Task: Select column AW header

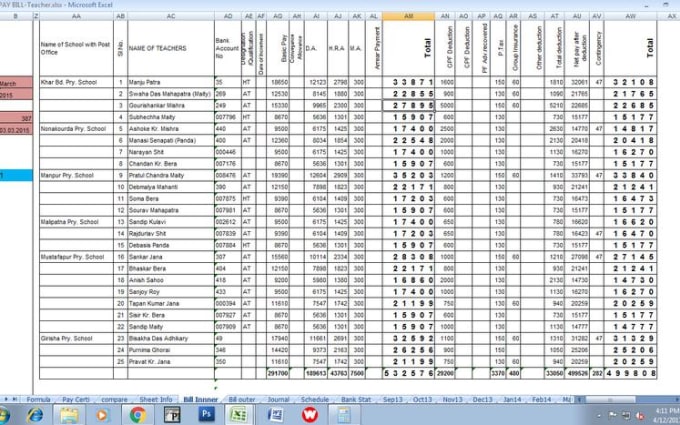Action: pyautogui.click(x=631, y=16)
